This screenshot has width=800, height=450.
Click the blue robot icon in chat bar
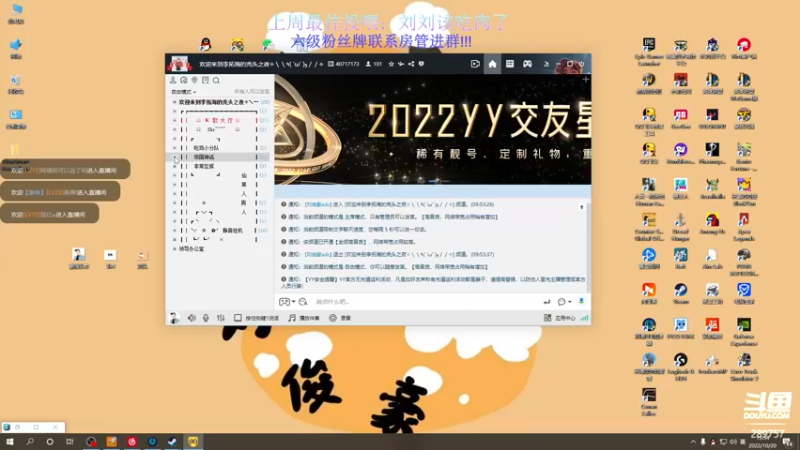pyautogui.click(x=581, y=302)
